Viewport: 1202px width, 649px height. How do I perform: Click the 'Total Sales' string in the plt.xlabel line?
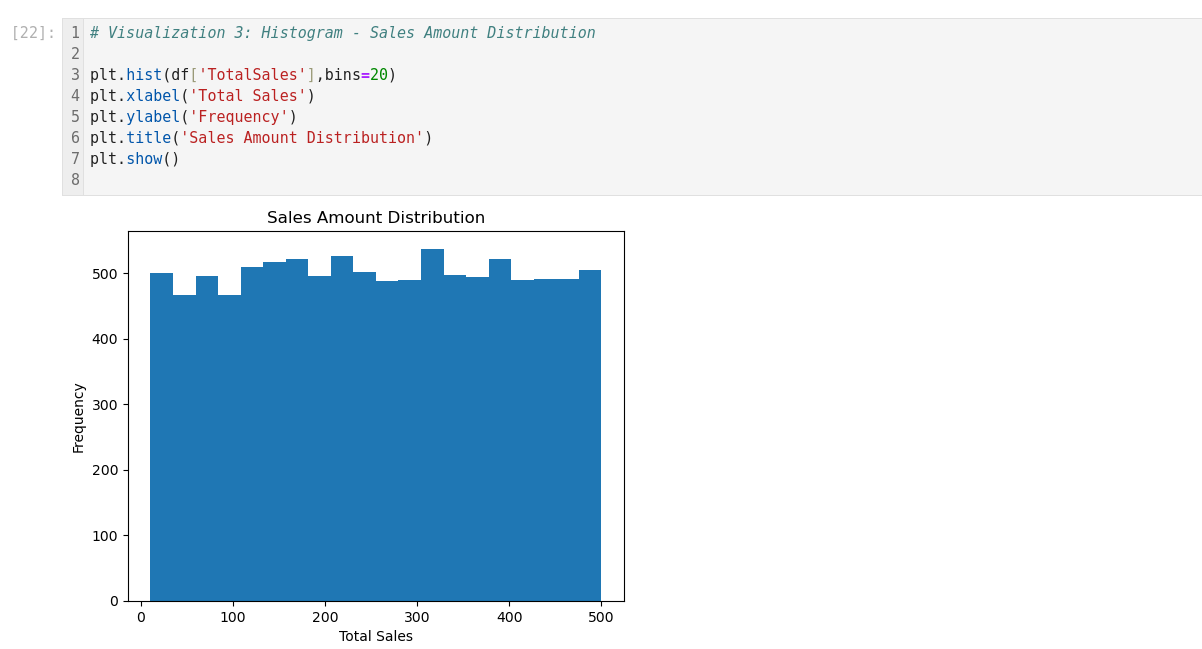click(248, 96)
